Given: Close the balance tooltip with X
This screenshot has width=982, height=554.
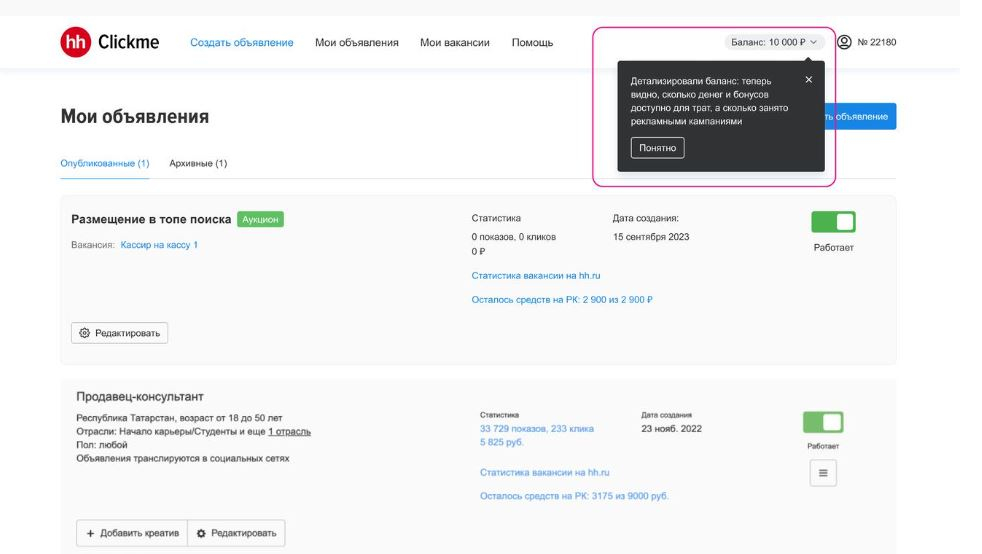Looking at the screenshot, I should pyautogui.click(x=809, y=80).
